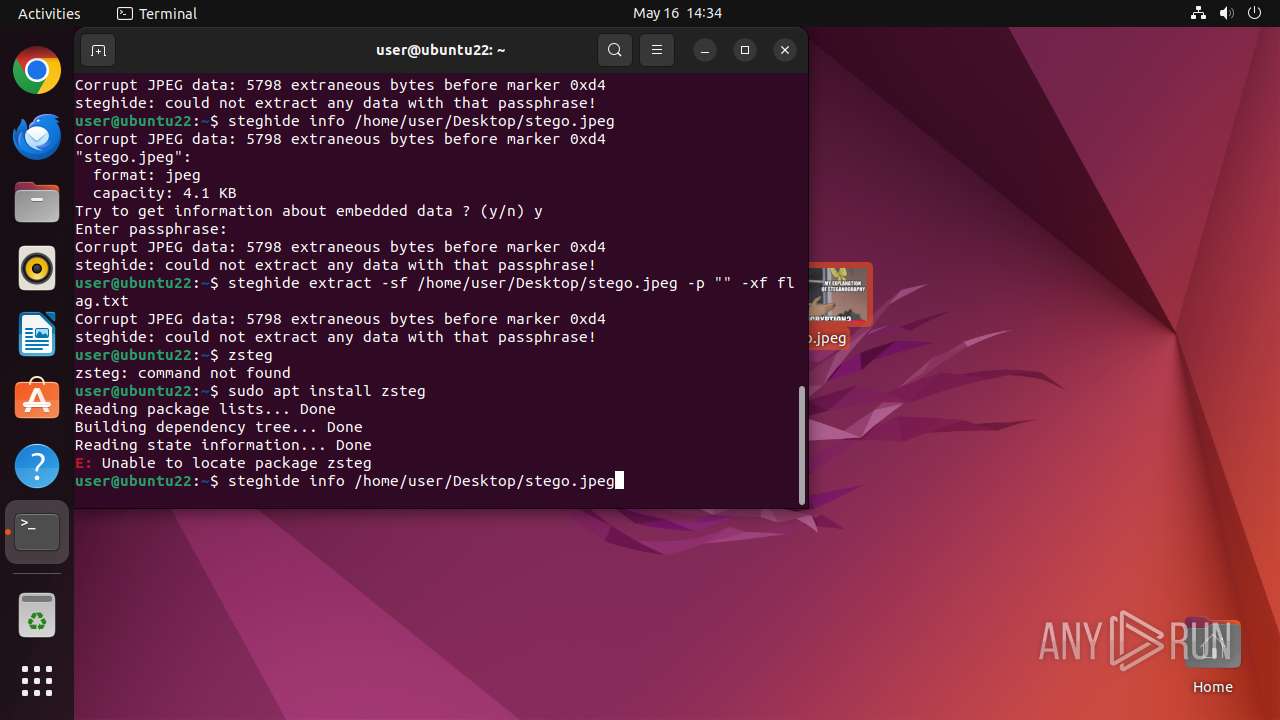Open the Activities overview

pos(49,13)
